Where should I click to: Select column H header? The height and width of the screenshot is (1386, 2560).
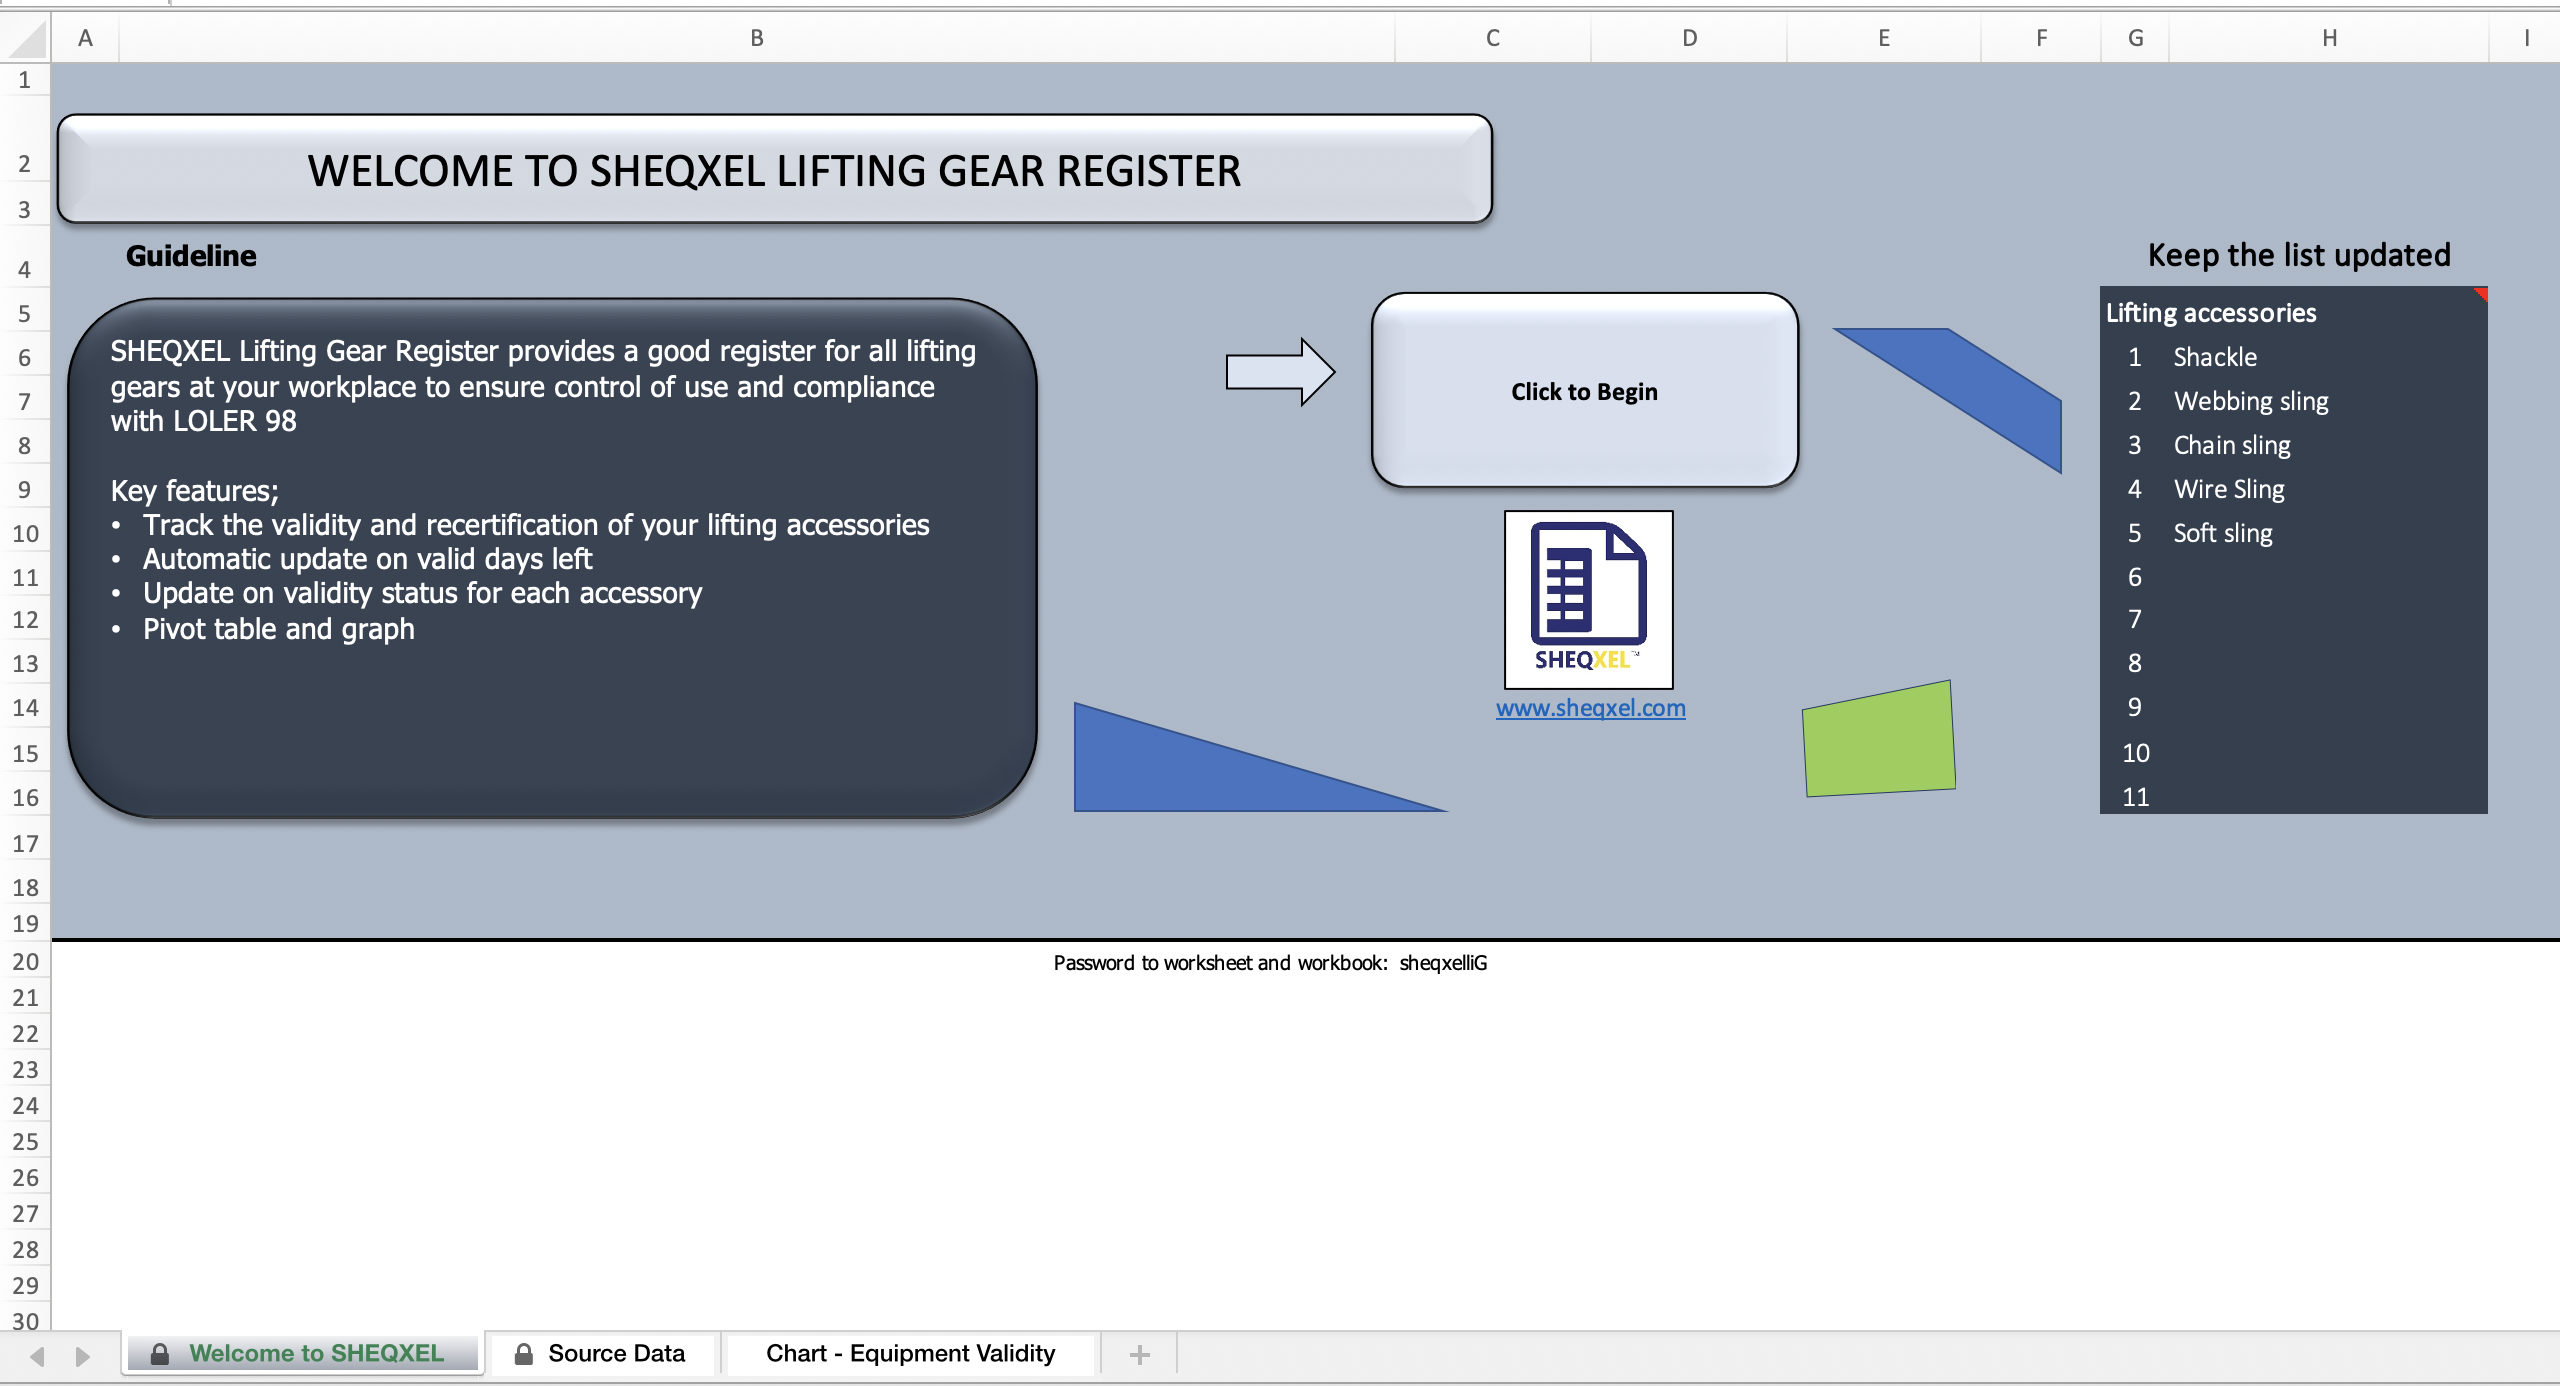tap(2329, 37)
